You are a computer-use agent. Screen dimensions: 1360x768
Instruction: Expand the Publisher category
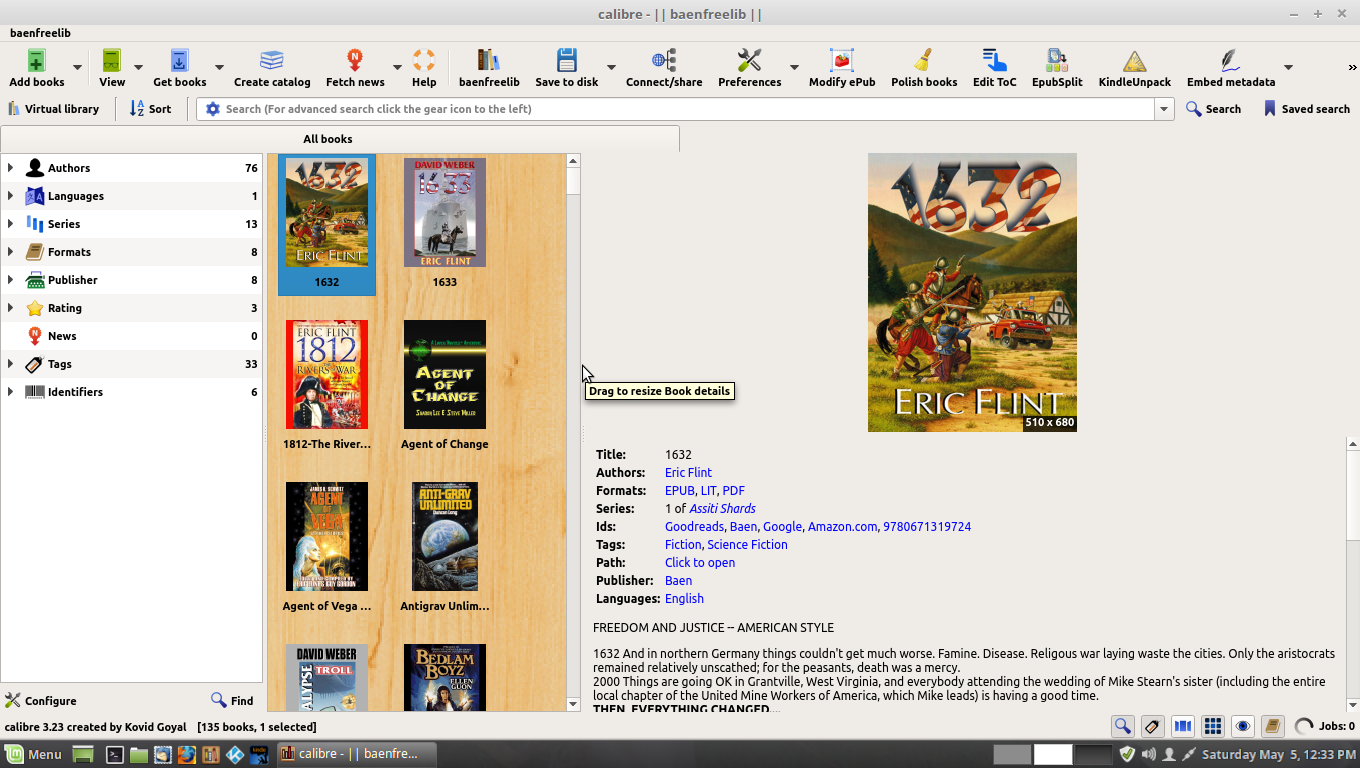click(10, 280)
